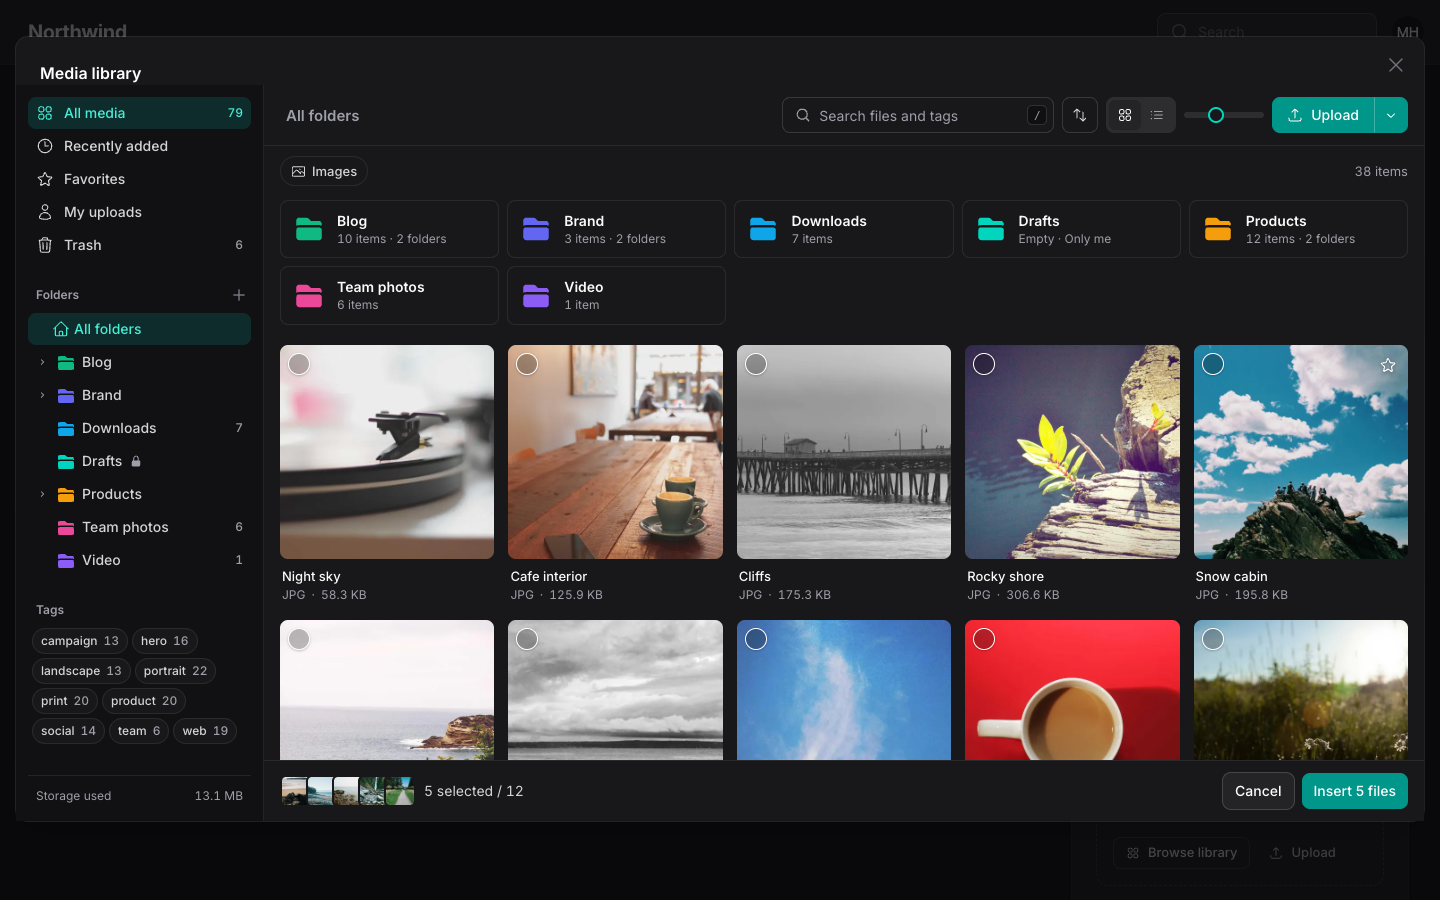
Task: Go to All media in the sidebar
Action: 139,113
